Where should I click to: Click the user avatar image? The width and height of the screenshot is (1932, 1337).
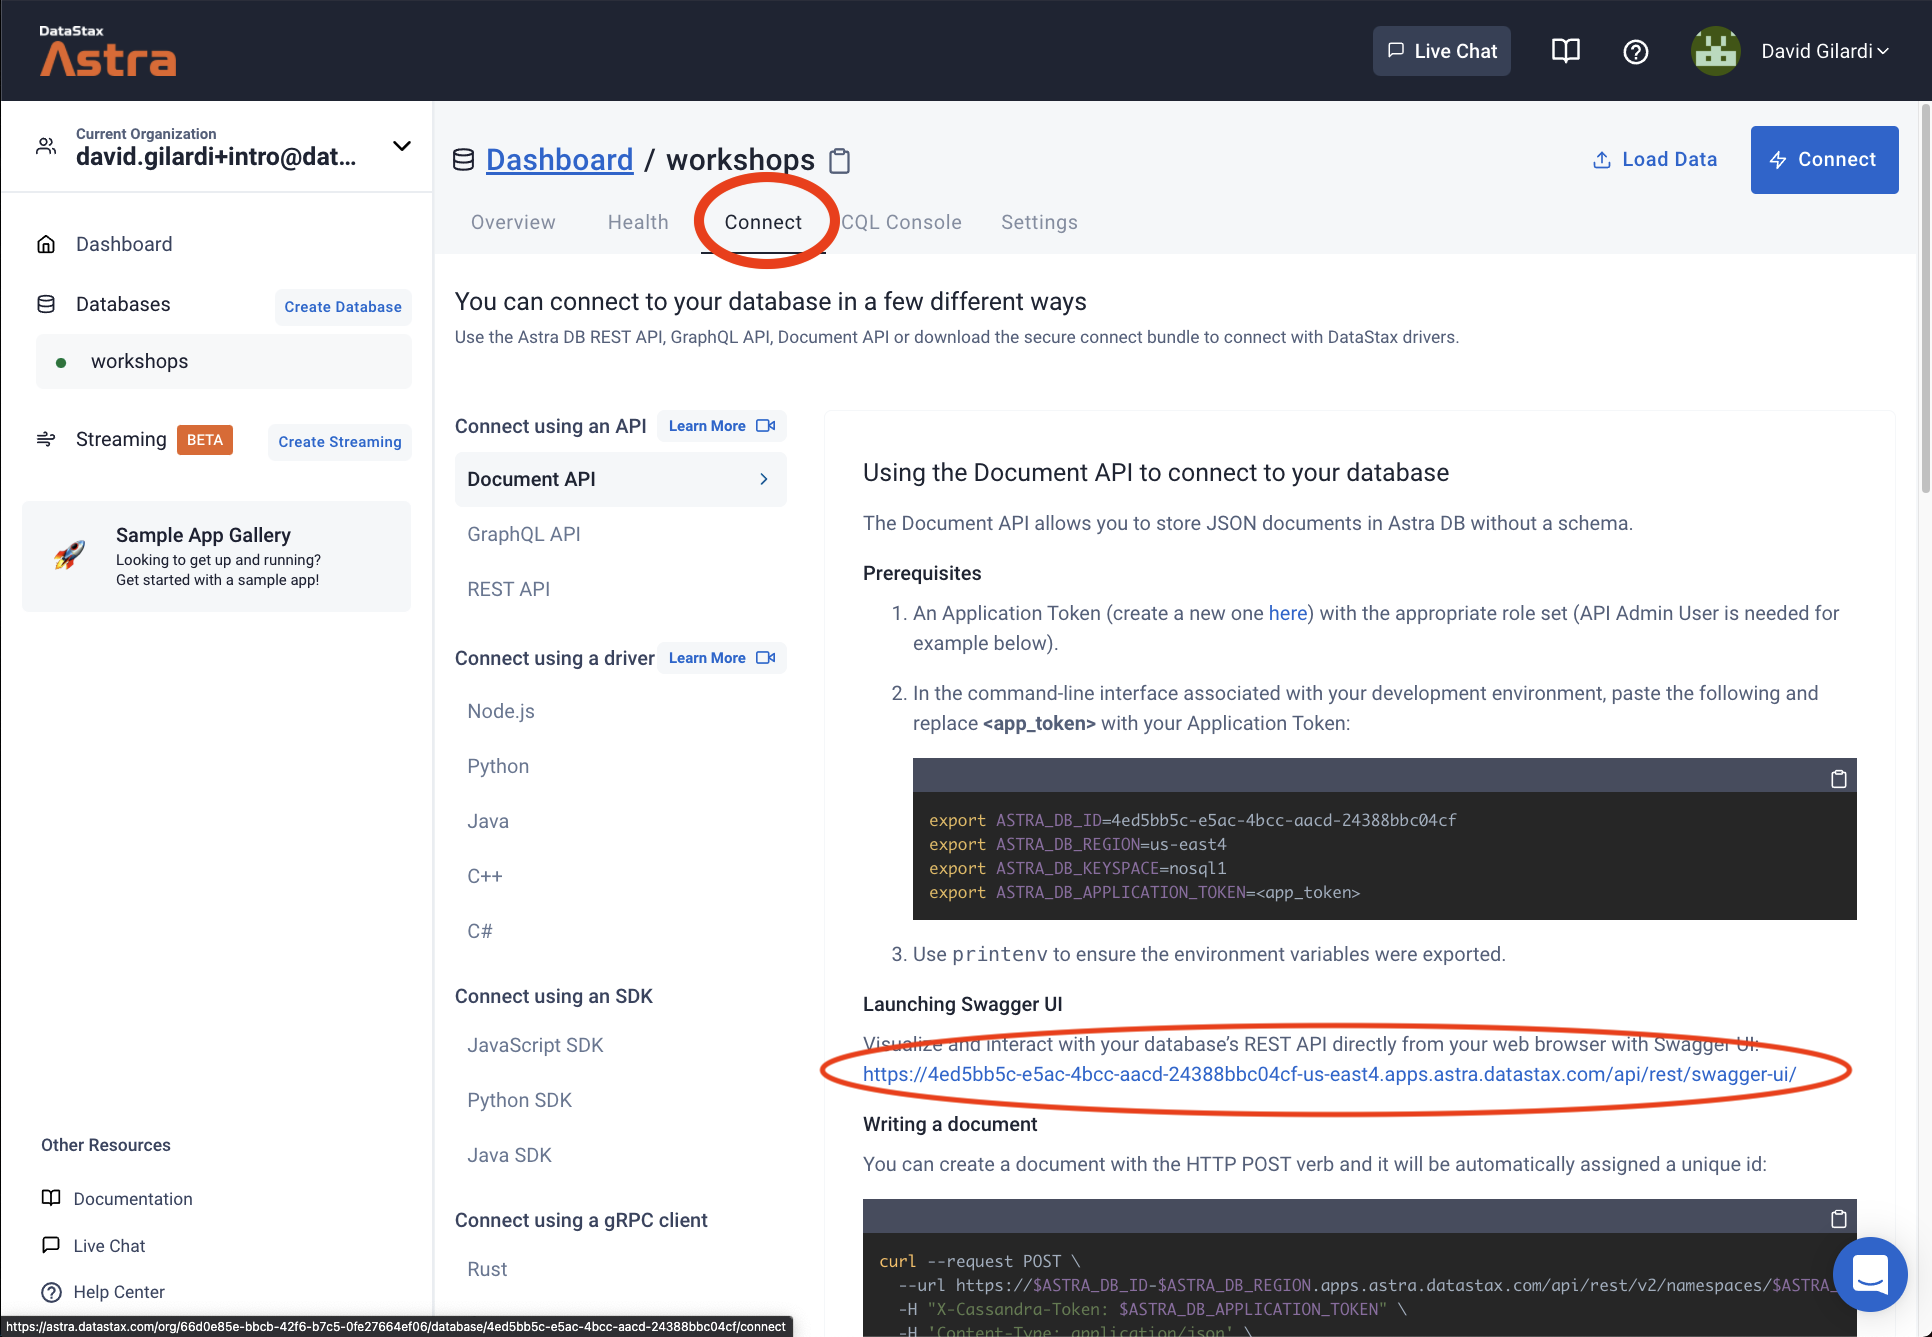click(x=1715, y=51)
